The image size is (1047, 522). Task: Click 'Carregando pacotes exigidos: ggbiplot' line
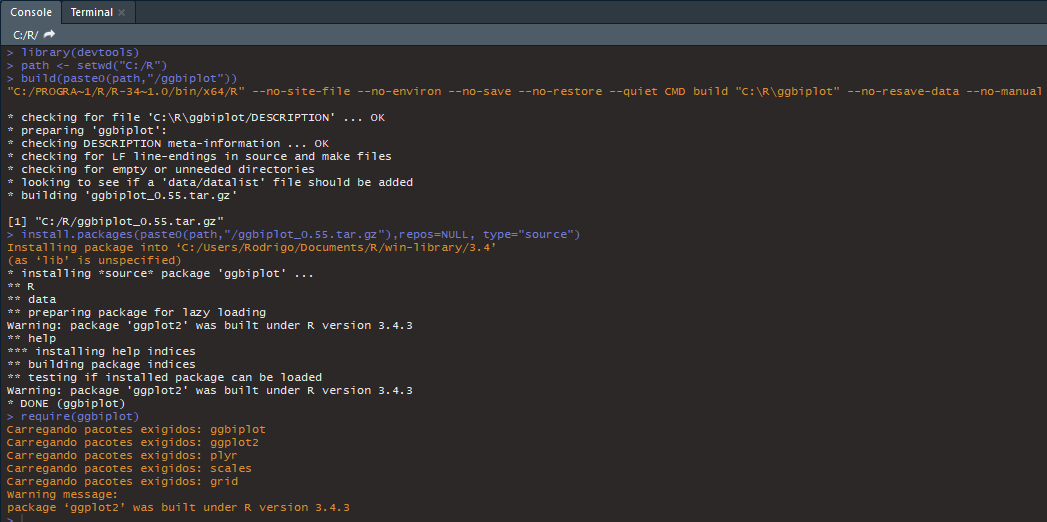click(x=136, y=429)
